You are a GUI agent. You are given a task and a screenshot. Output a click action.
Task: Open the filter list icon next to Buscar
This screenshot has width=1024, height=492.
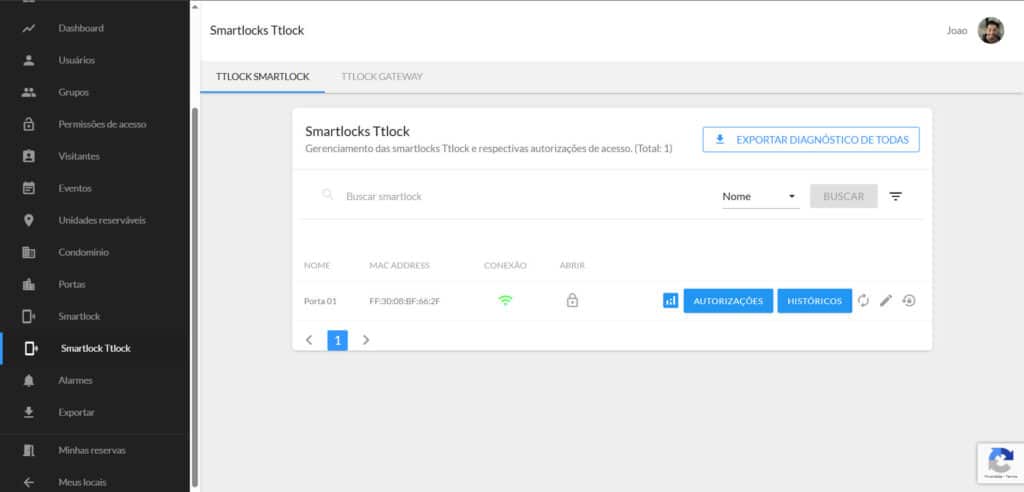895,196
